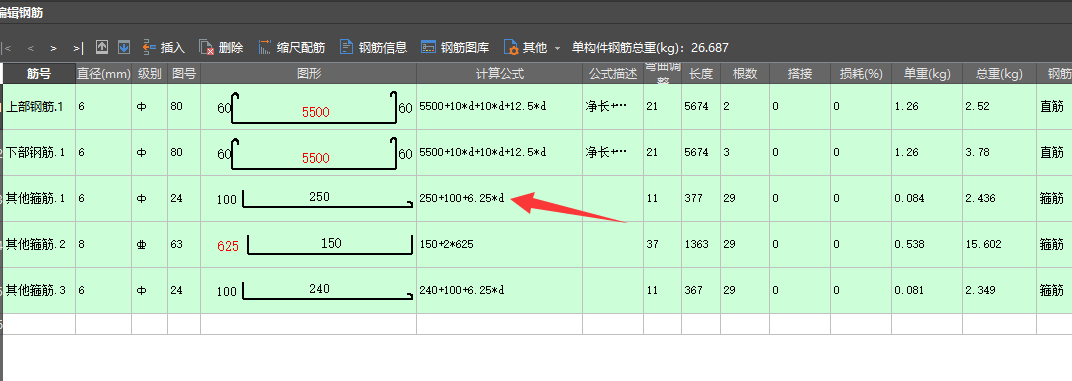Click formula 250+100+6.25*d cell

pyautogui.click(x=500, y=198)
